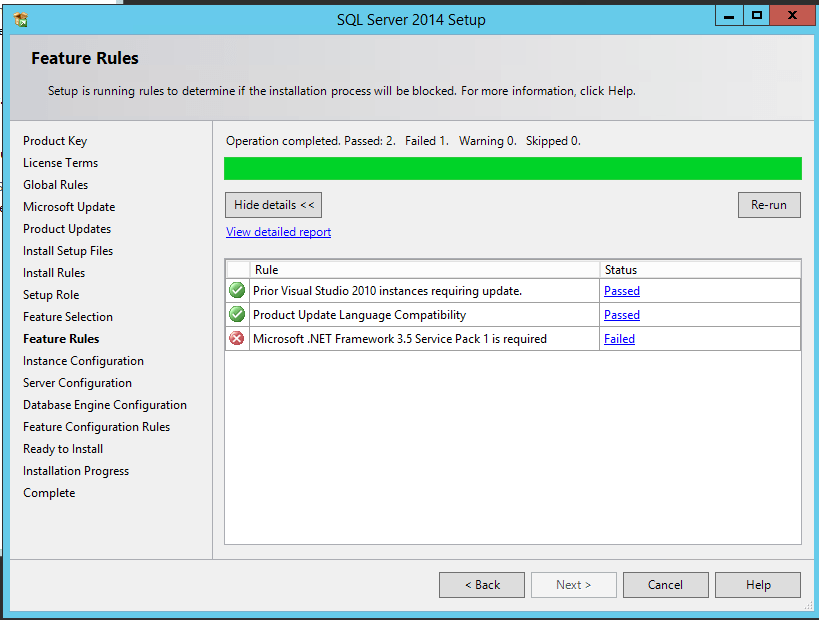Select Global Rules step in sidebar

pos(55,185)
